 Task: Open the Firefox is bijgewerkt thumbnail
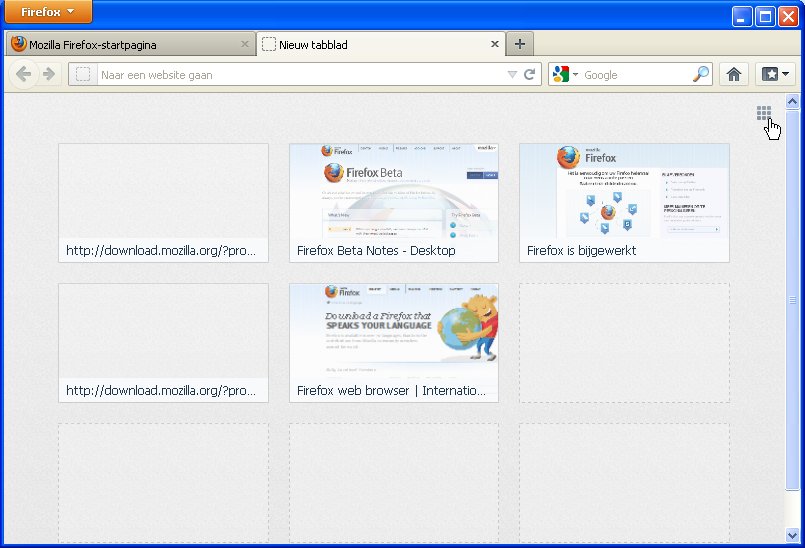(624, 202)
